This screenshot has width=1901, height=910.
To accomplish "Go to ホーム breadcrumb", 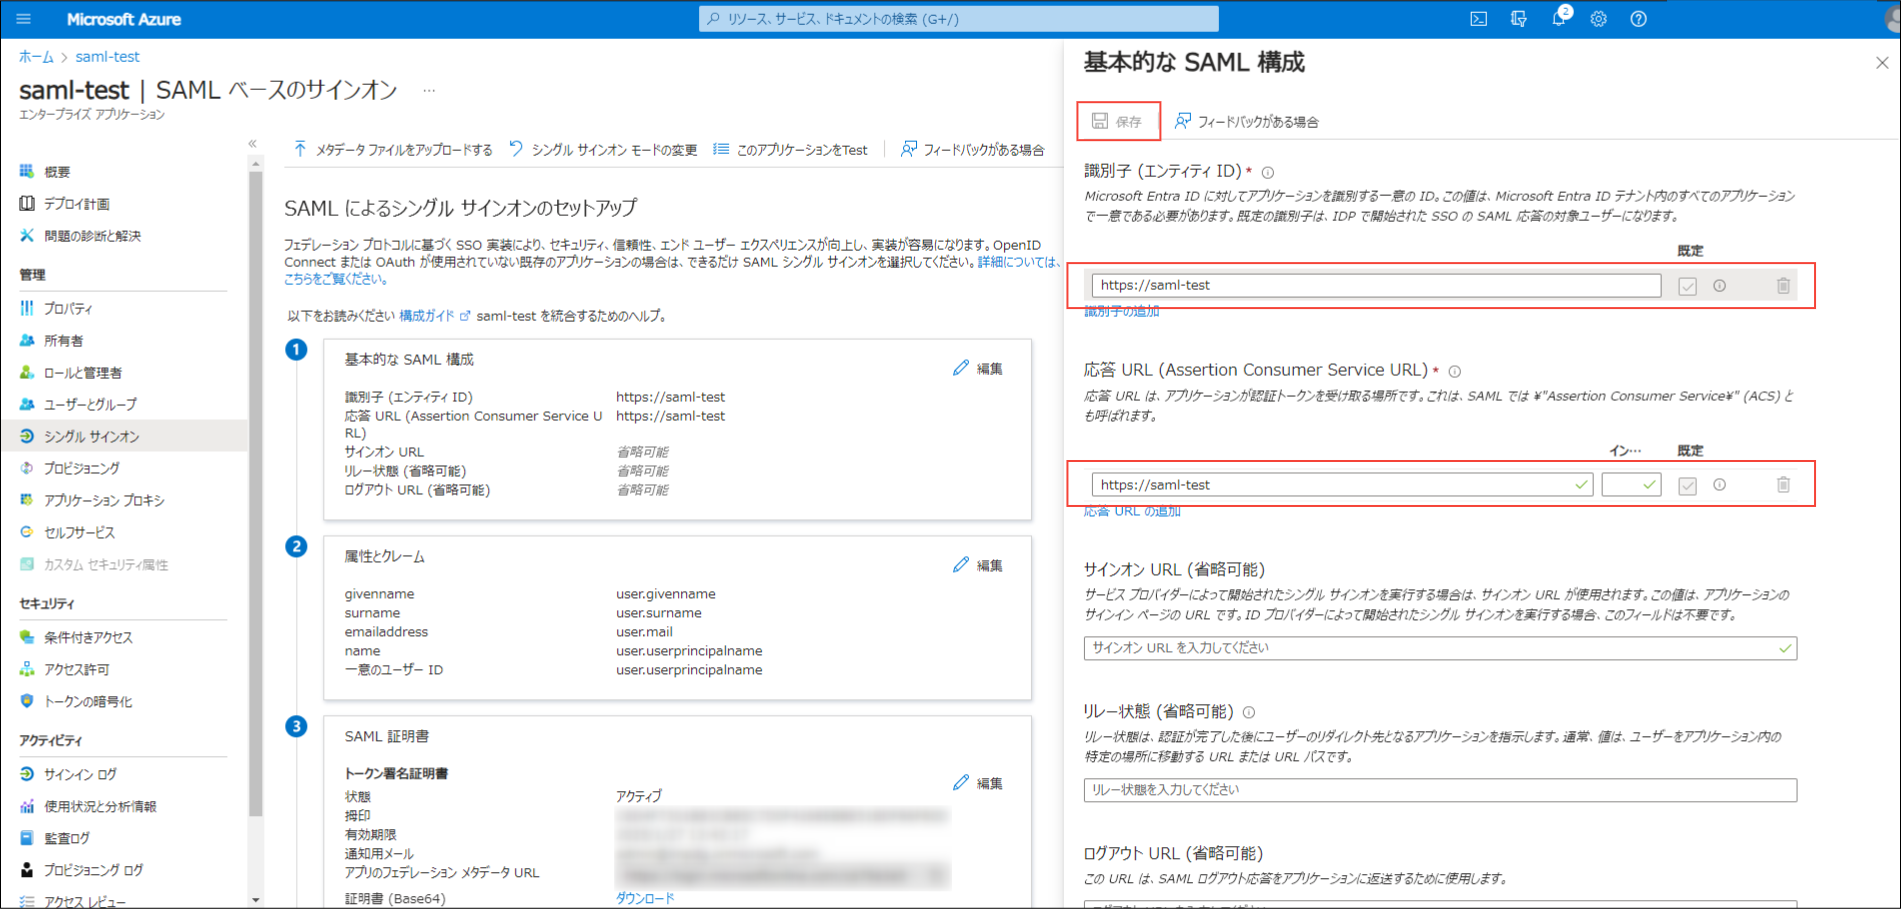I will 36,57.
